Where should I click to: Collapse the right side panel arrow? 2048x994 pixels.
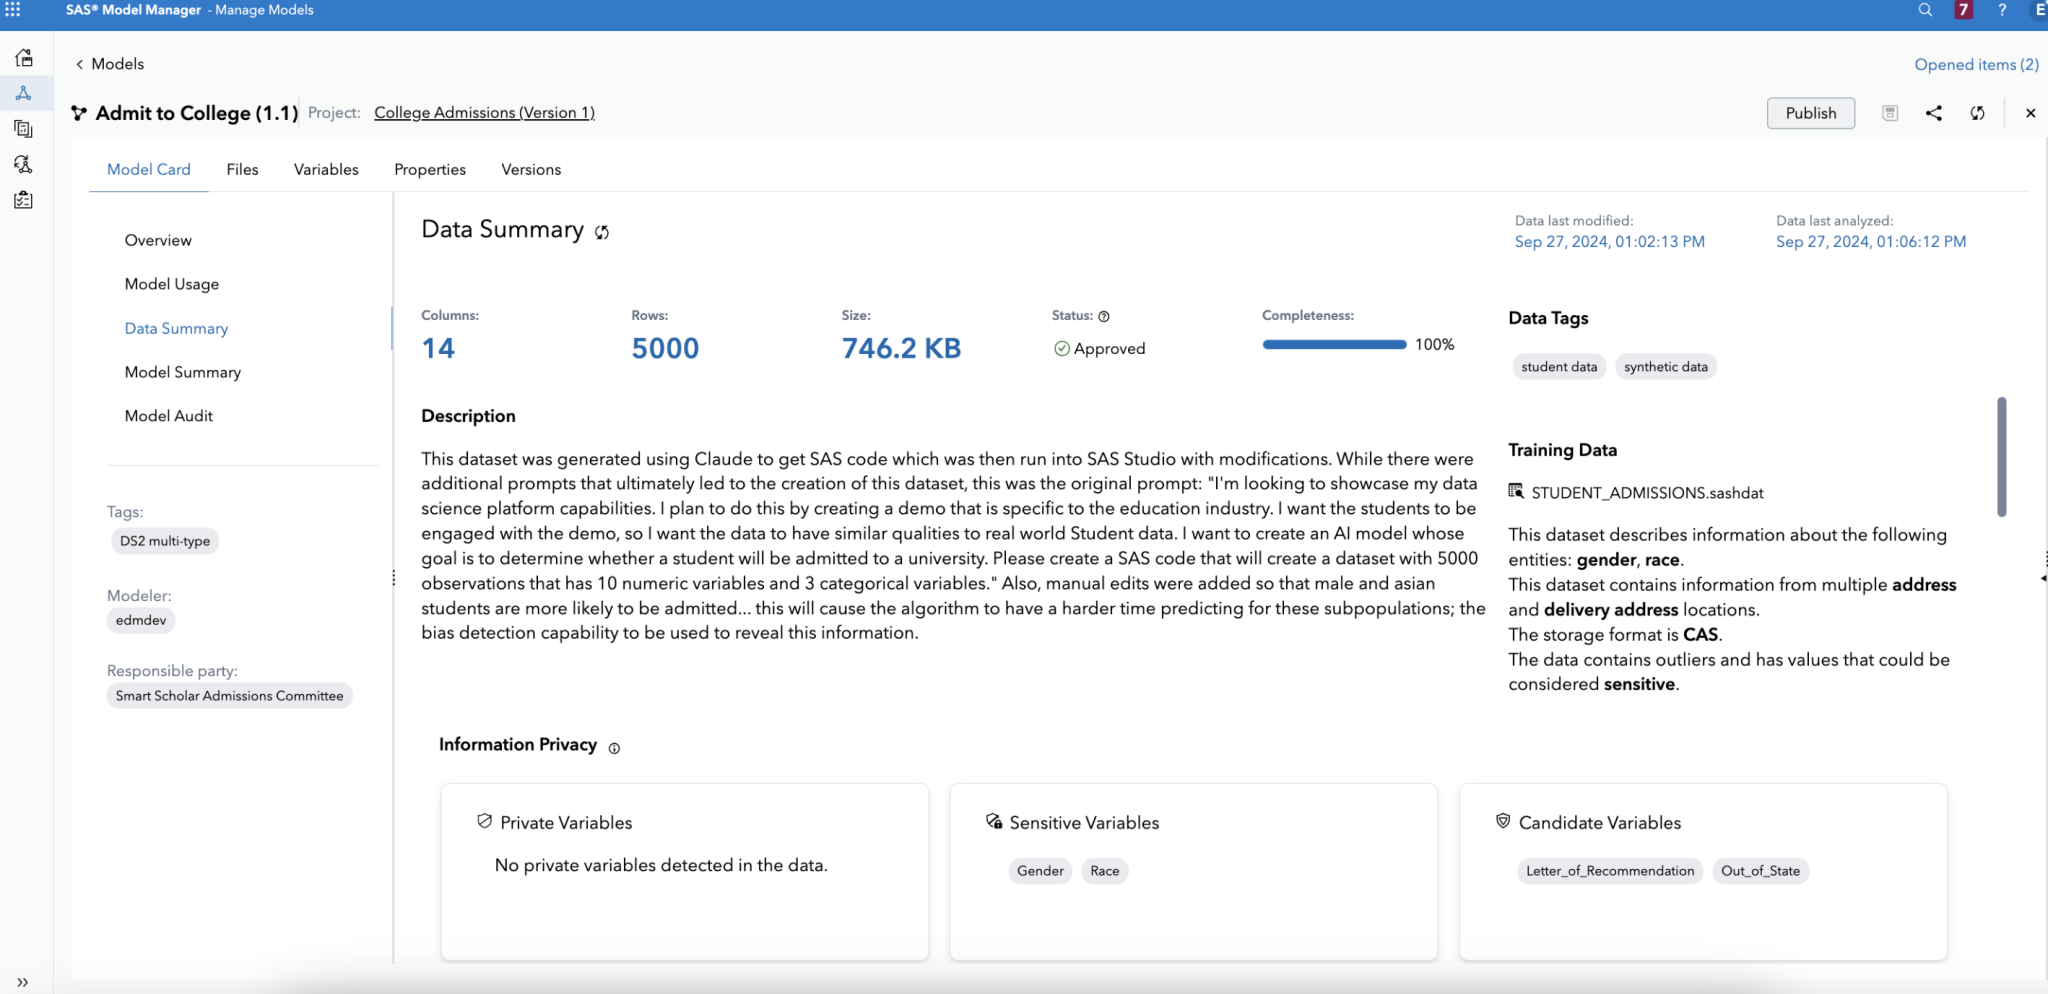point(2043,578)
